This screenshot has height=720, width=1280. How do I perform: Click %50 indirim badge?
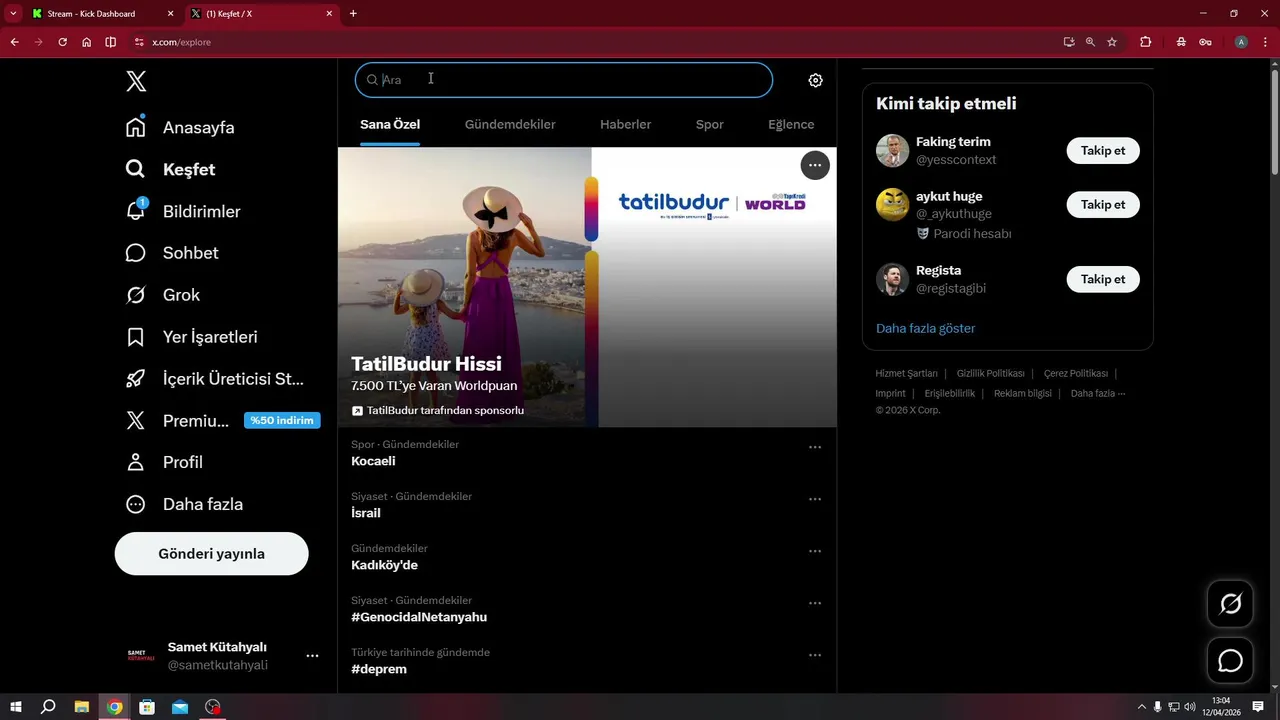282,421
